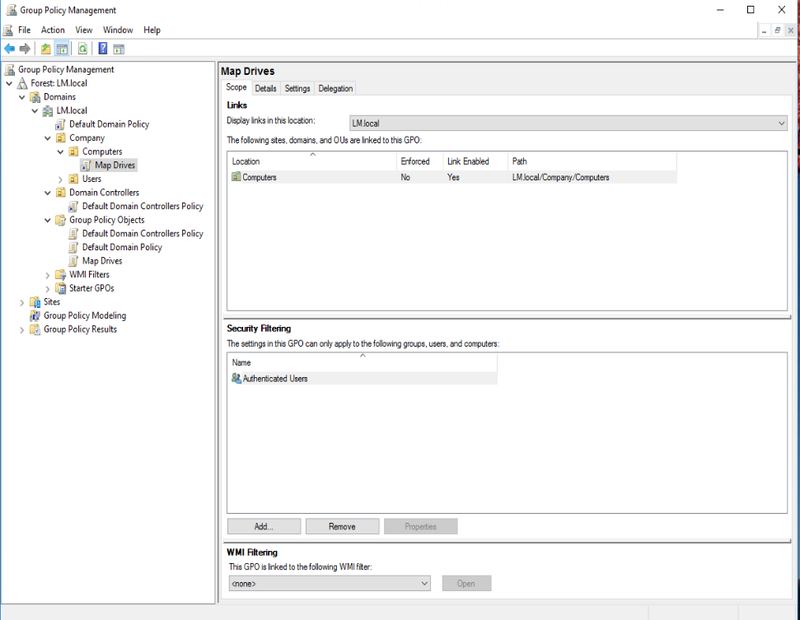
Task: Switch to the Settings tab
Action: click(x=297, y=88)
